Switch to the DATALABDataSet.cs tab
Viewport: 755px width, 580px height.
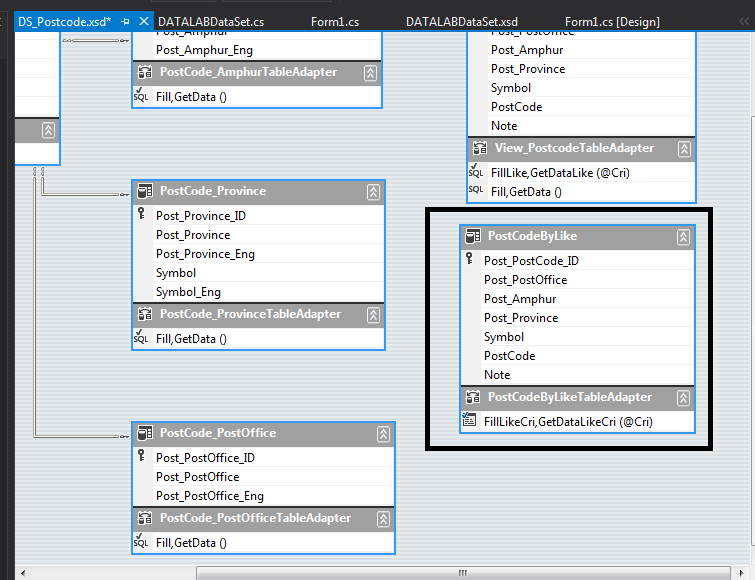pos(211,22)
